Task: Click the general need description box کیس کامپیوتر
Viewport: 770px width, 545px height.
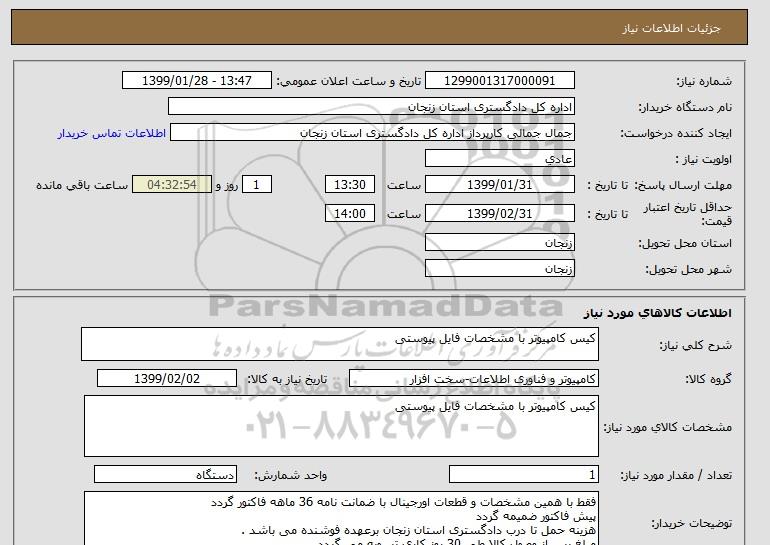Action: coord(340,344)
